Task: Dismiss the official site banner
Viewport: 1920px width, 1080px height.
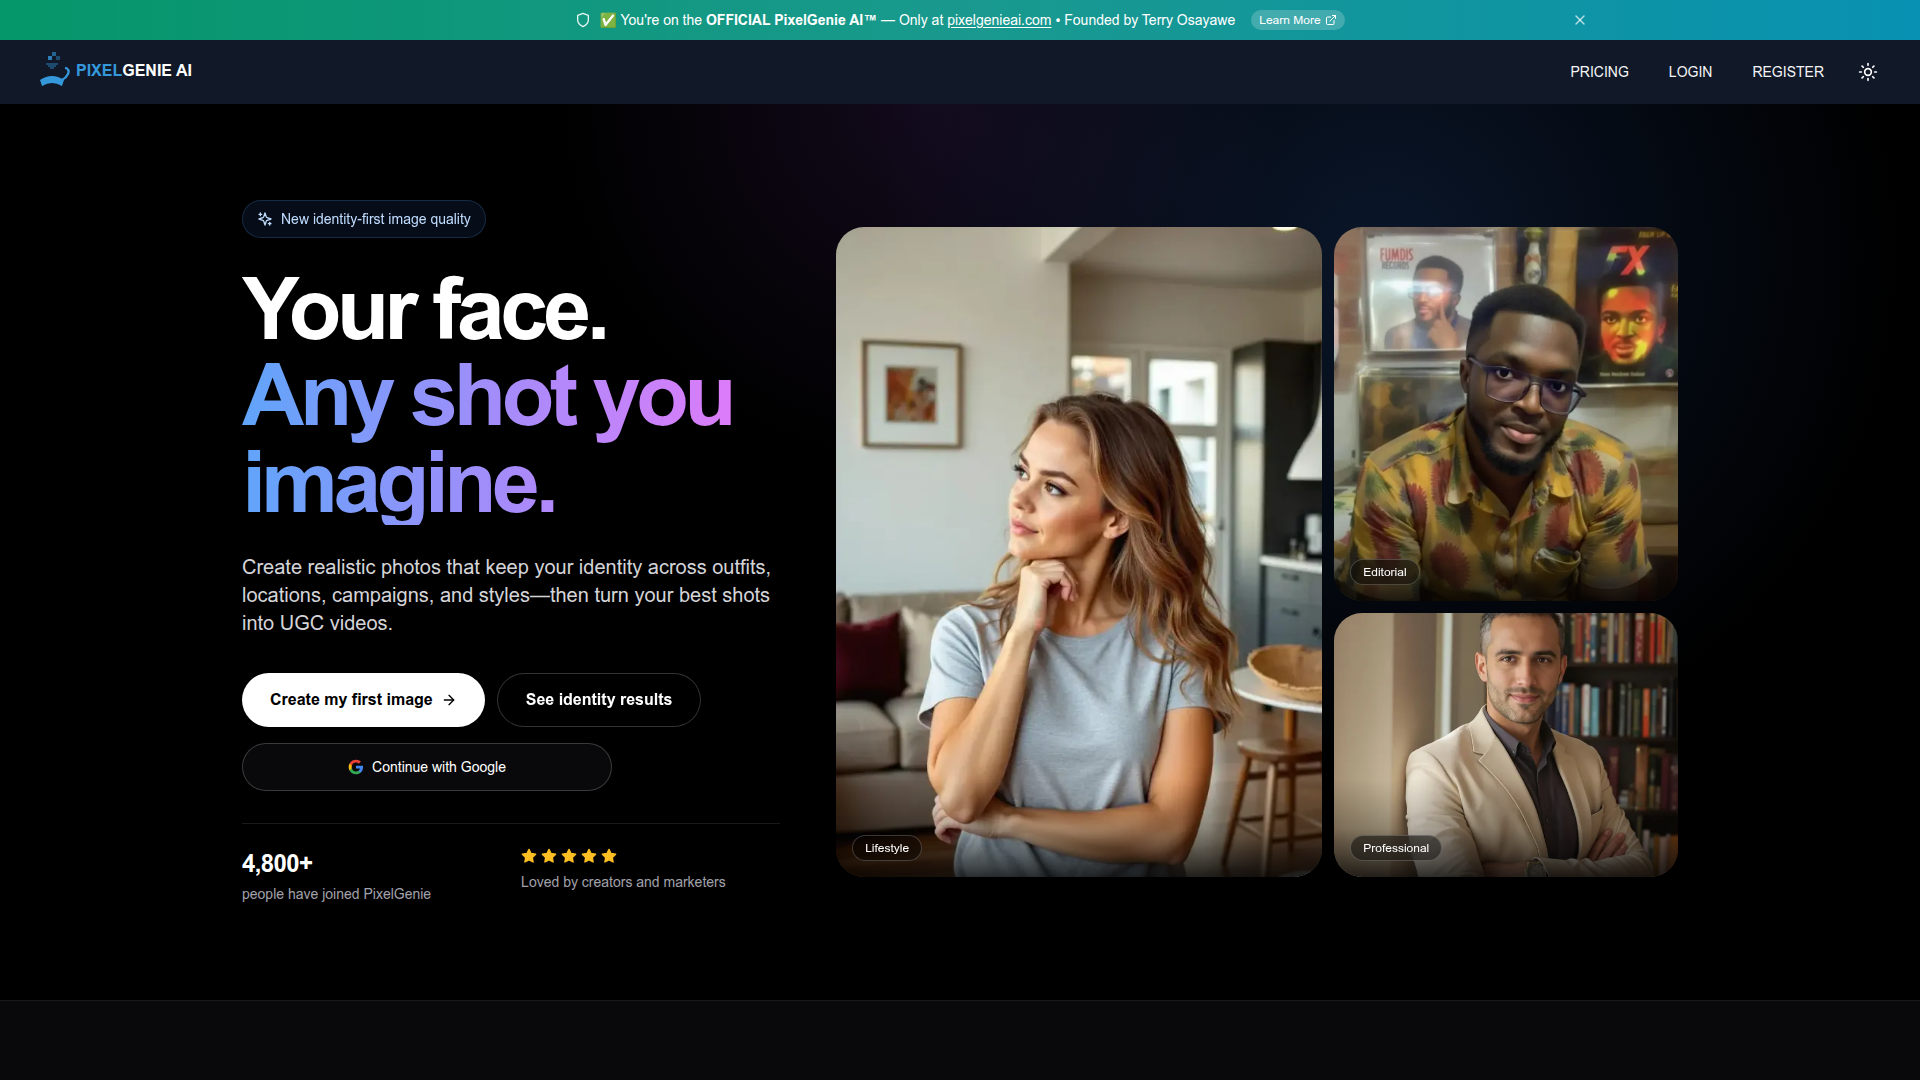Action: coord(1580,20)
